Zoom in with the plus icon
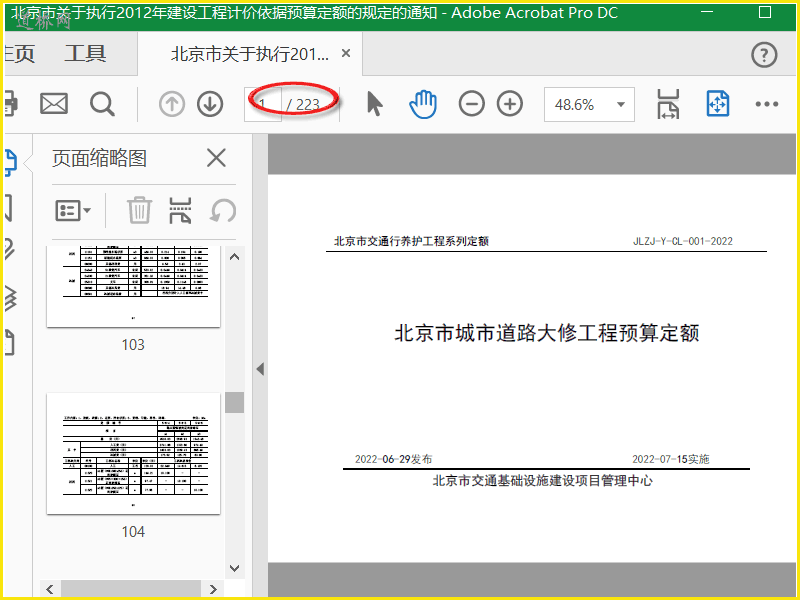The width and height of the screenshot is (800, 600). [x=510, y=104]
